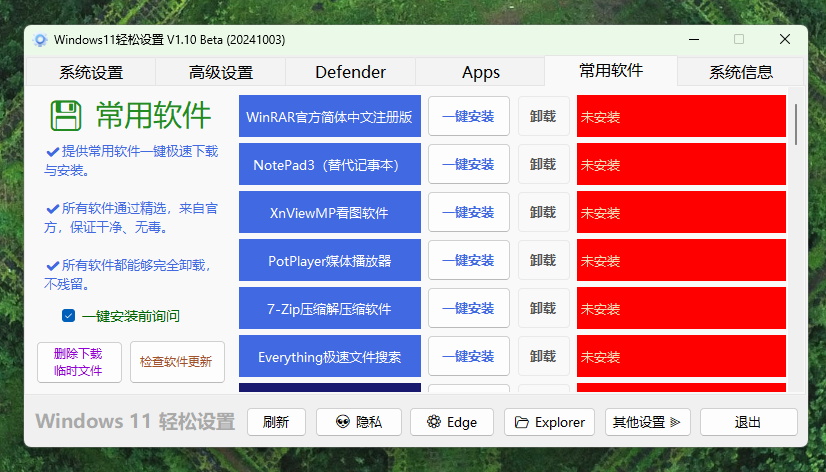
Task: Click 检查软件更新 button
Action: [x=177, y=362]
